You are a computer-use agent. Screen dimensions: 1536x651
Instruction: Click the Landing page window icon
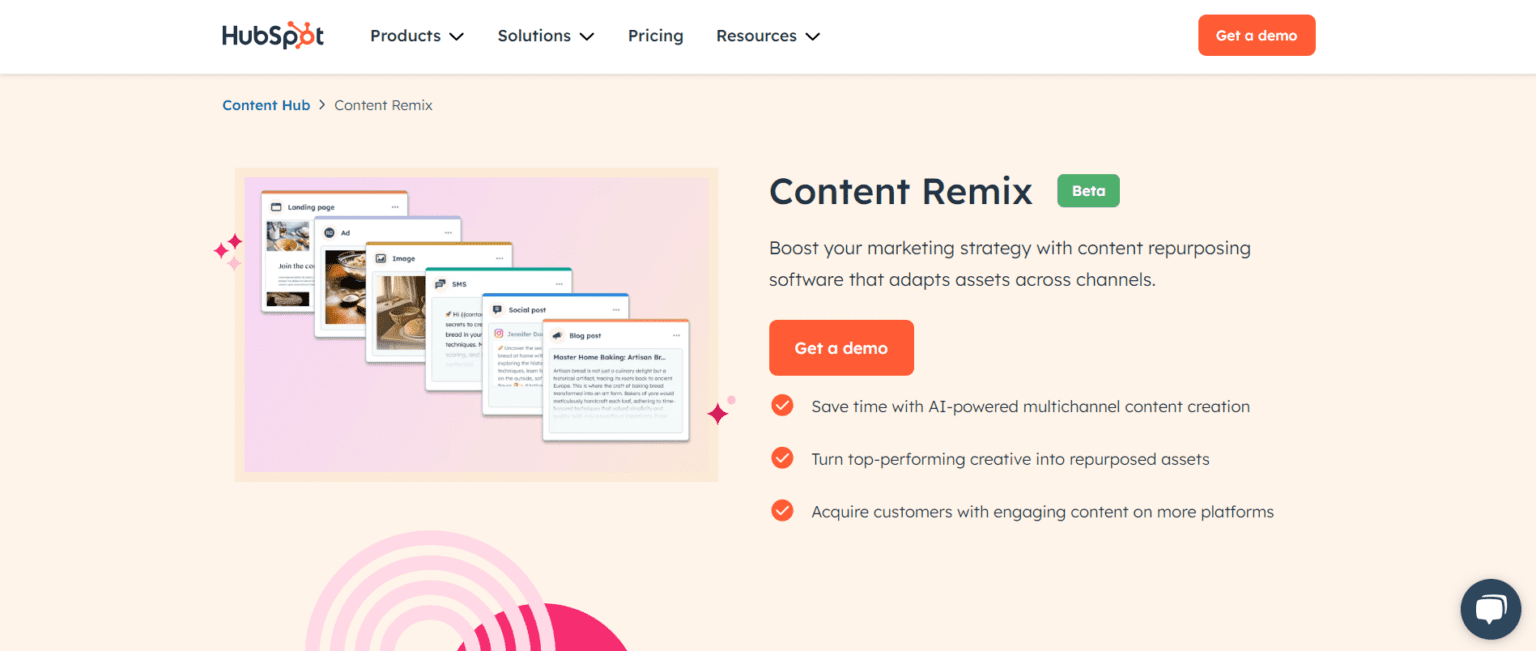click(x=276, y=207)
